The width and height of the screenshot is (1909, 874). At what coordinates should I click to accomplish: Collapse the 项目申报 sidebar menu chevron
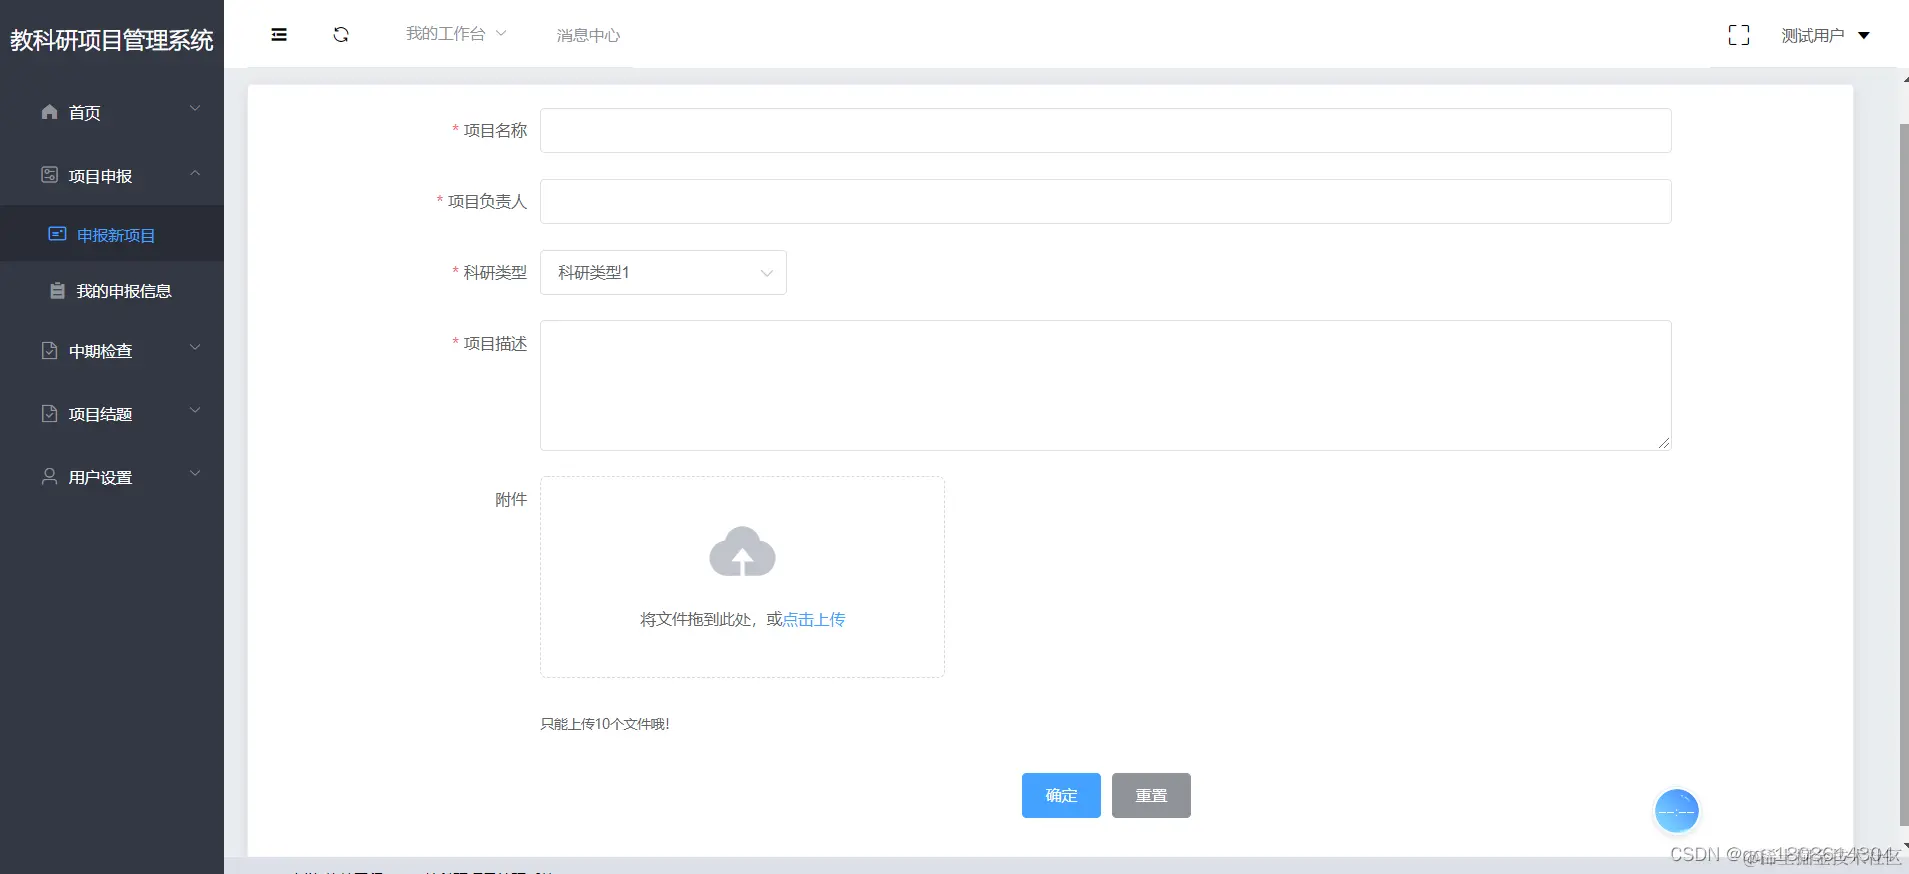pos(195,173)
